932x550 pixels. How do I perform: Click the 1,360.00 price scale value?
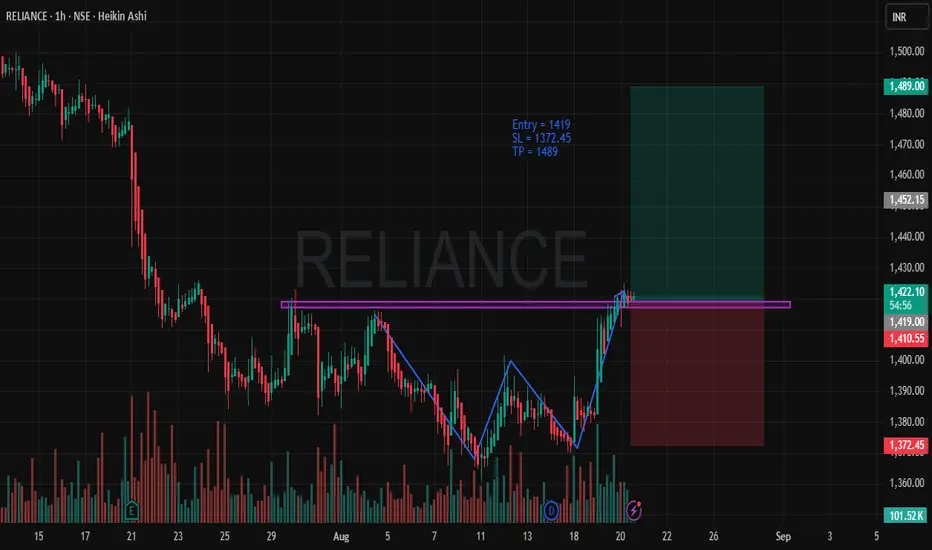click(x=906, y=483)
